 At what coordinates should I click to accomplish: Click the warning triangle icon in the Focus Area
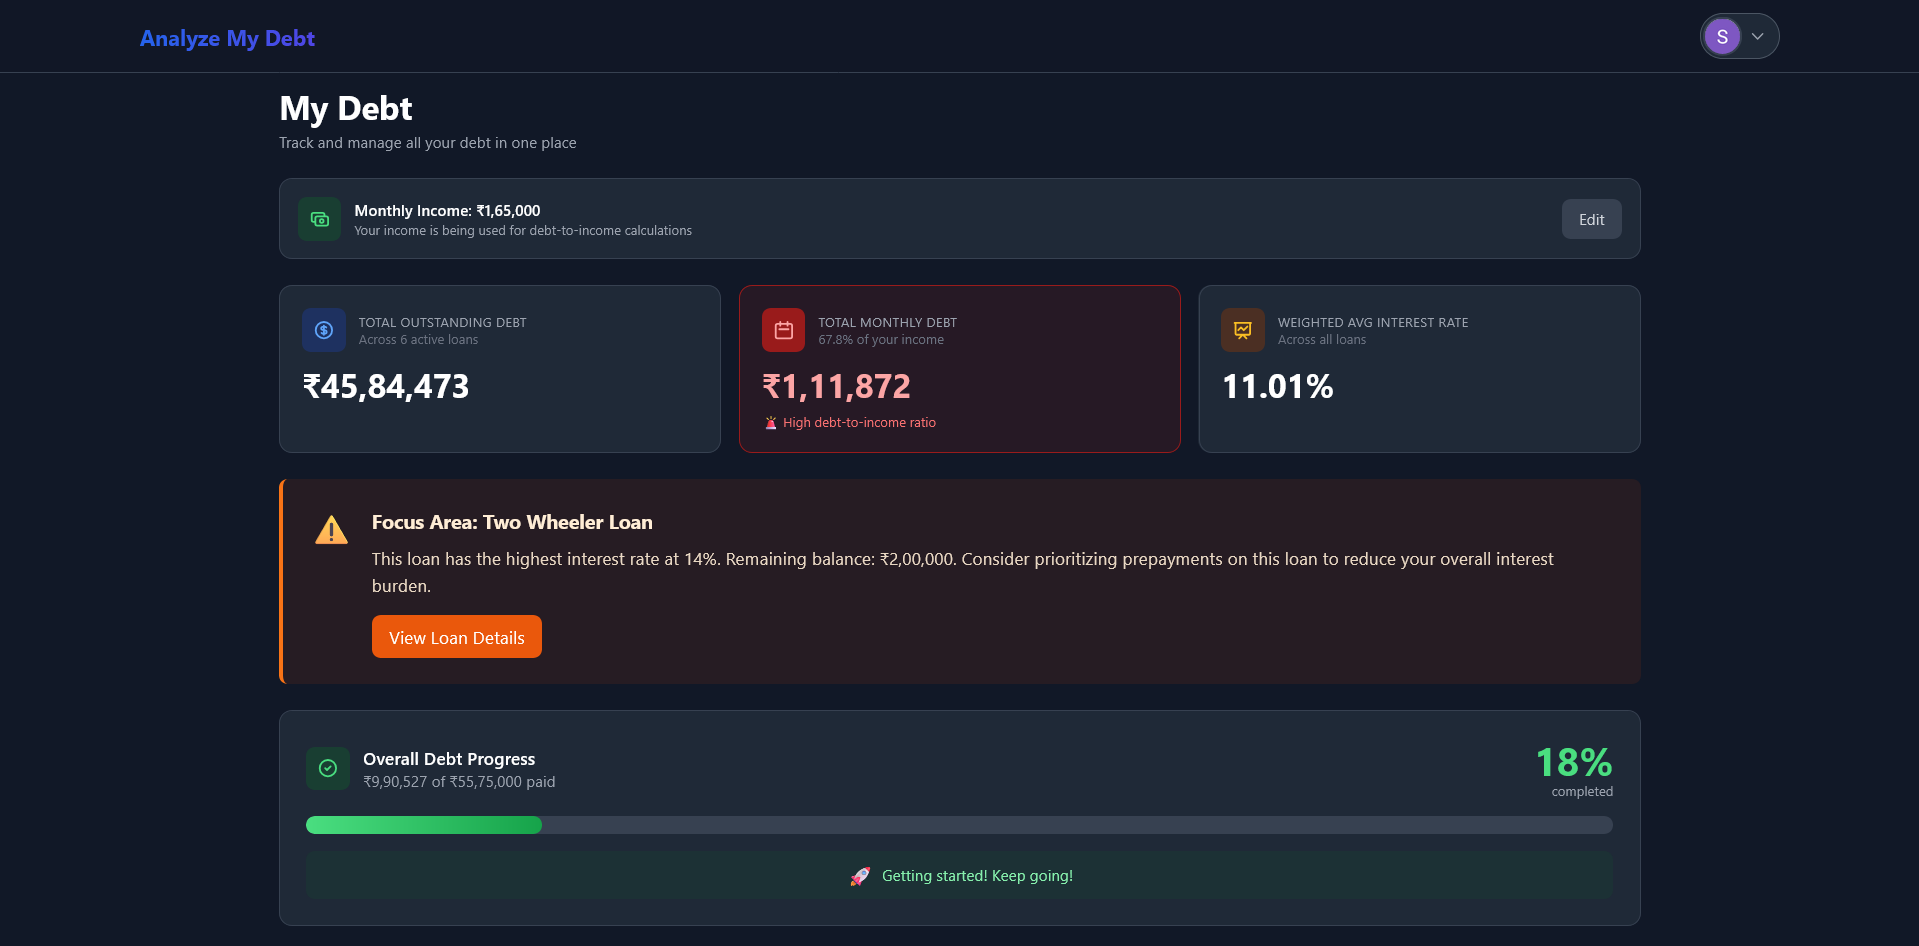pos(331,530)
